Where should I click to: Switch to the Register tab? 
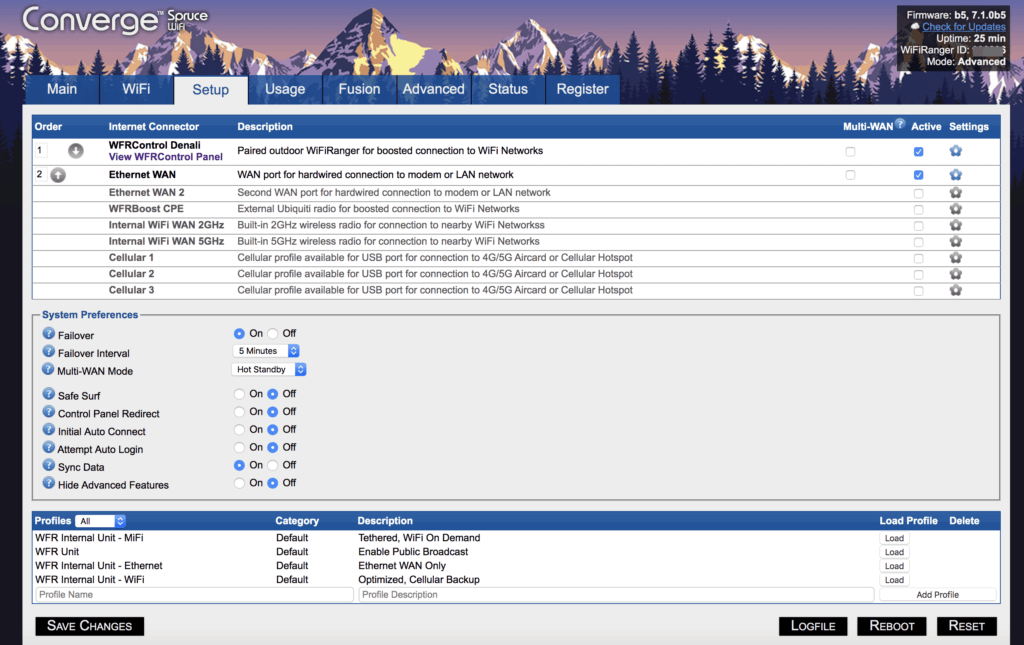click(583, 89)
